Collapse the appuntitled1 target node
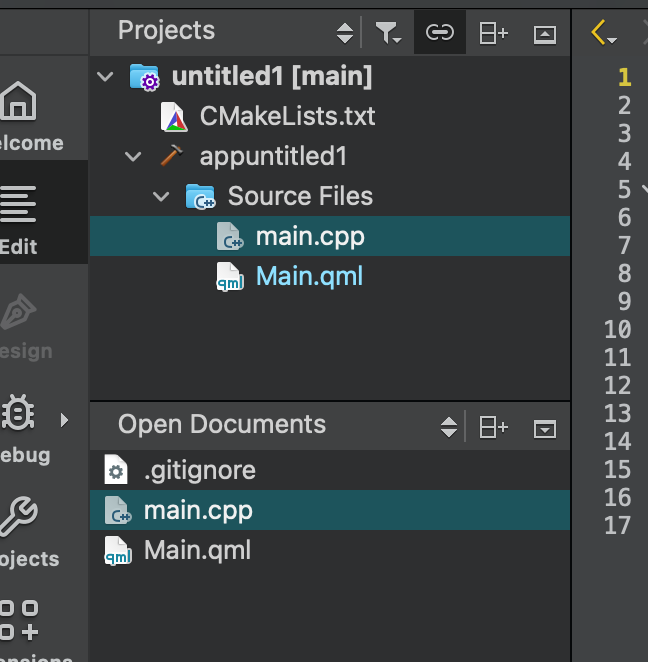This screenshot has width=648, height=662. (x=133, y=157)
